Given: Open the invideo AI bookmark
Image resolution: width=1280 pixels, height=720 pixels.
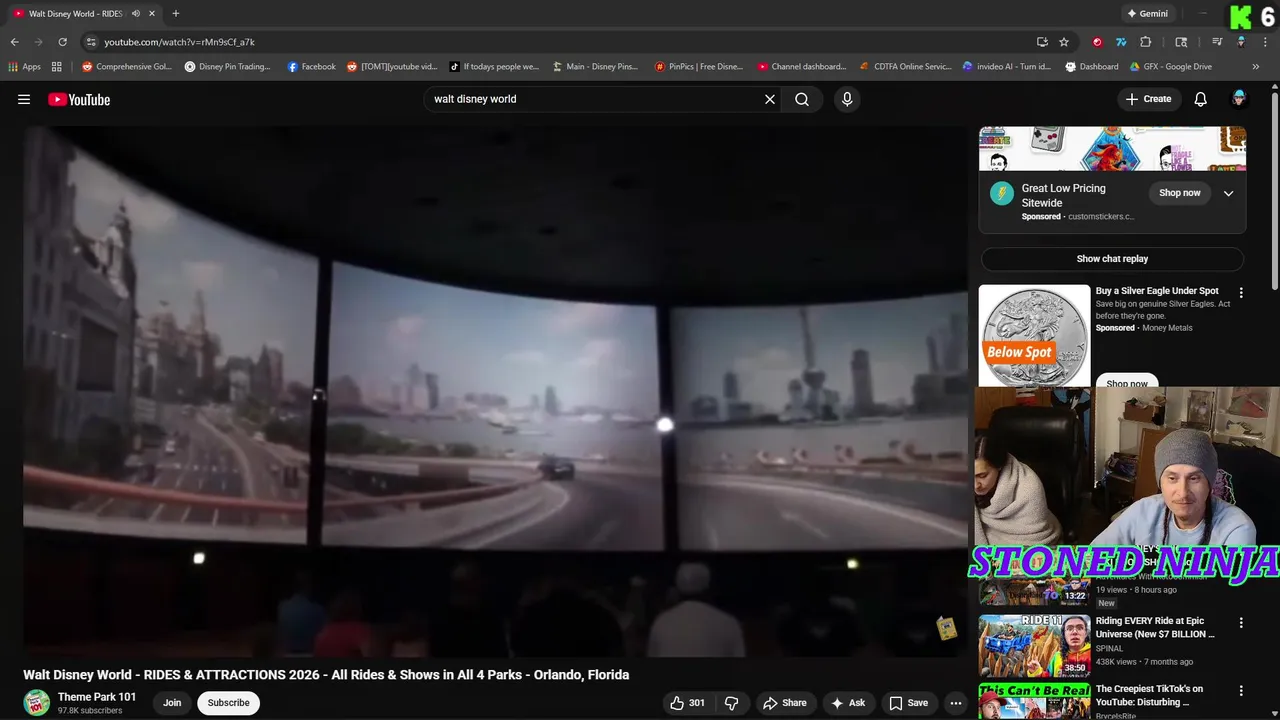Looking at the screenshot, I should tap(1006, 67).
